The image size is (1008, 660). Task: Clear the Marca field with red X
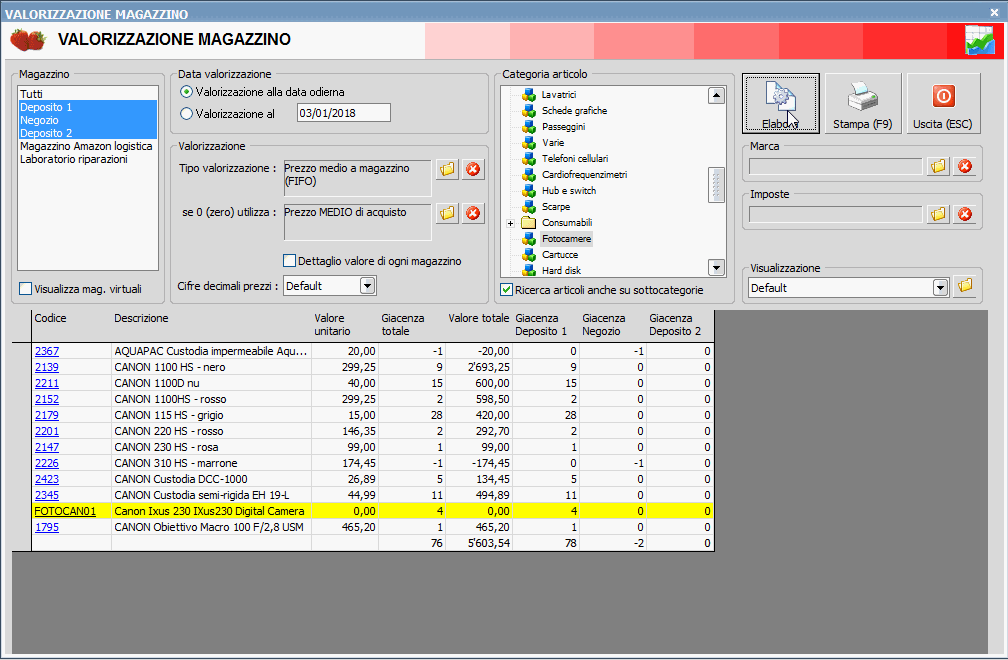(965, 166)
